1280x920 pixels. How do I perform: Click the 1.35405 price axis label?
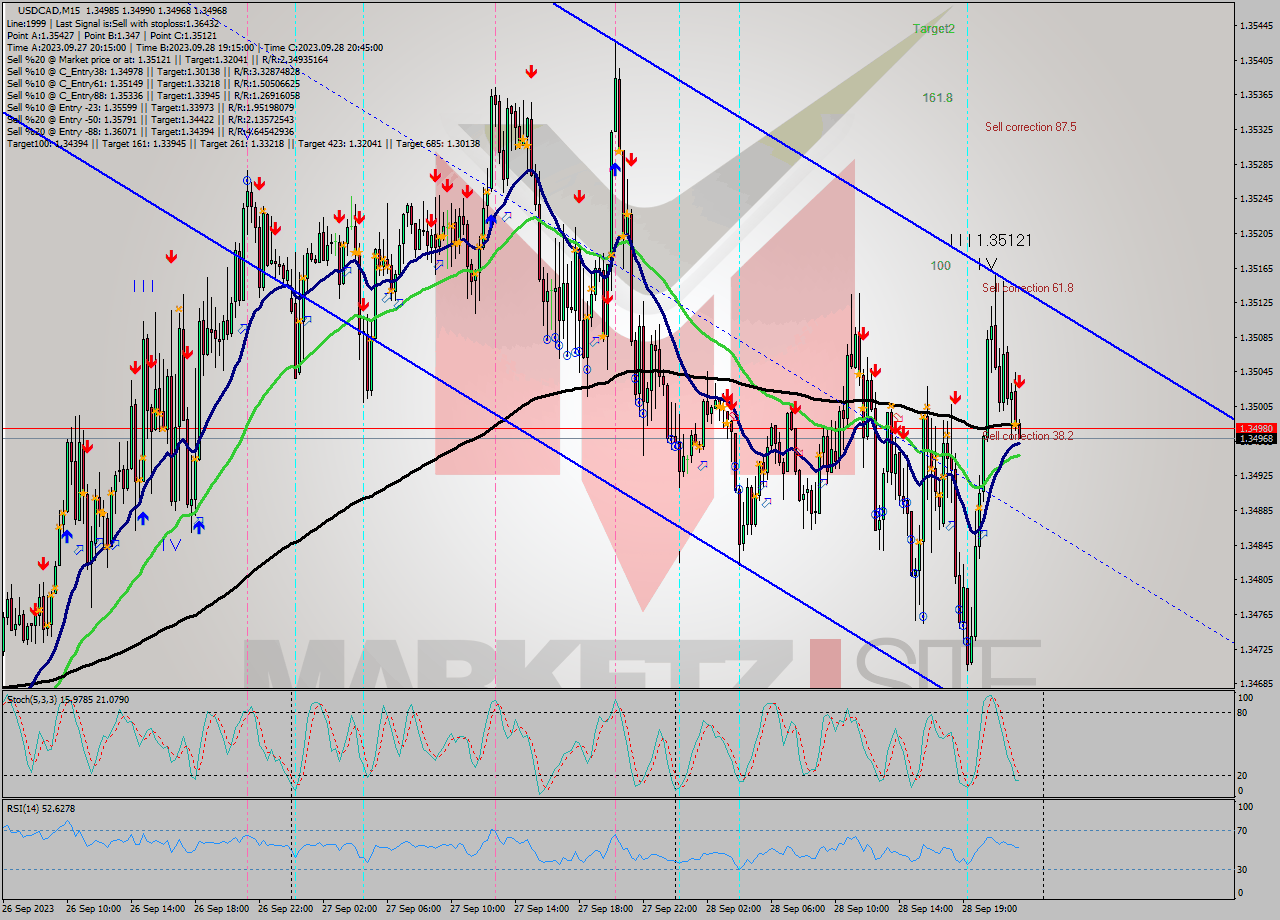[x=1256, y=60]
